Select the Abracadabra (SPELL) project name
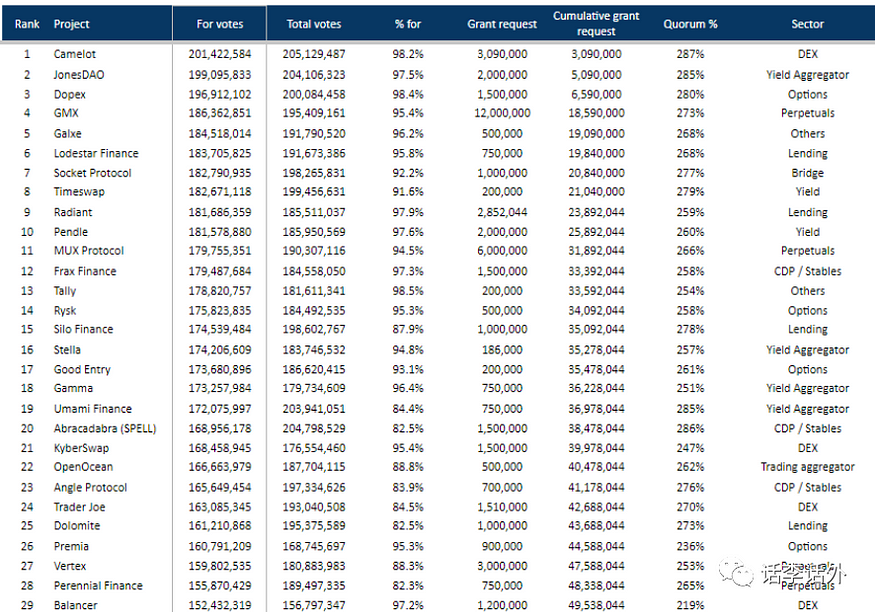The image size is (875, 612). [105, 428]
